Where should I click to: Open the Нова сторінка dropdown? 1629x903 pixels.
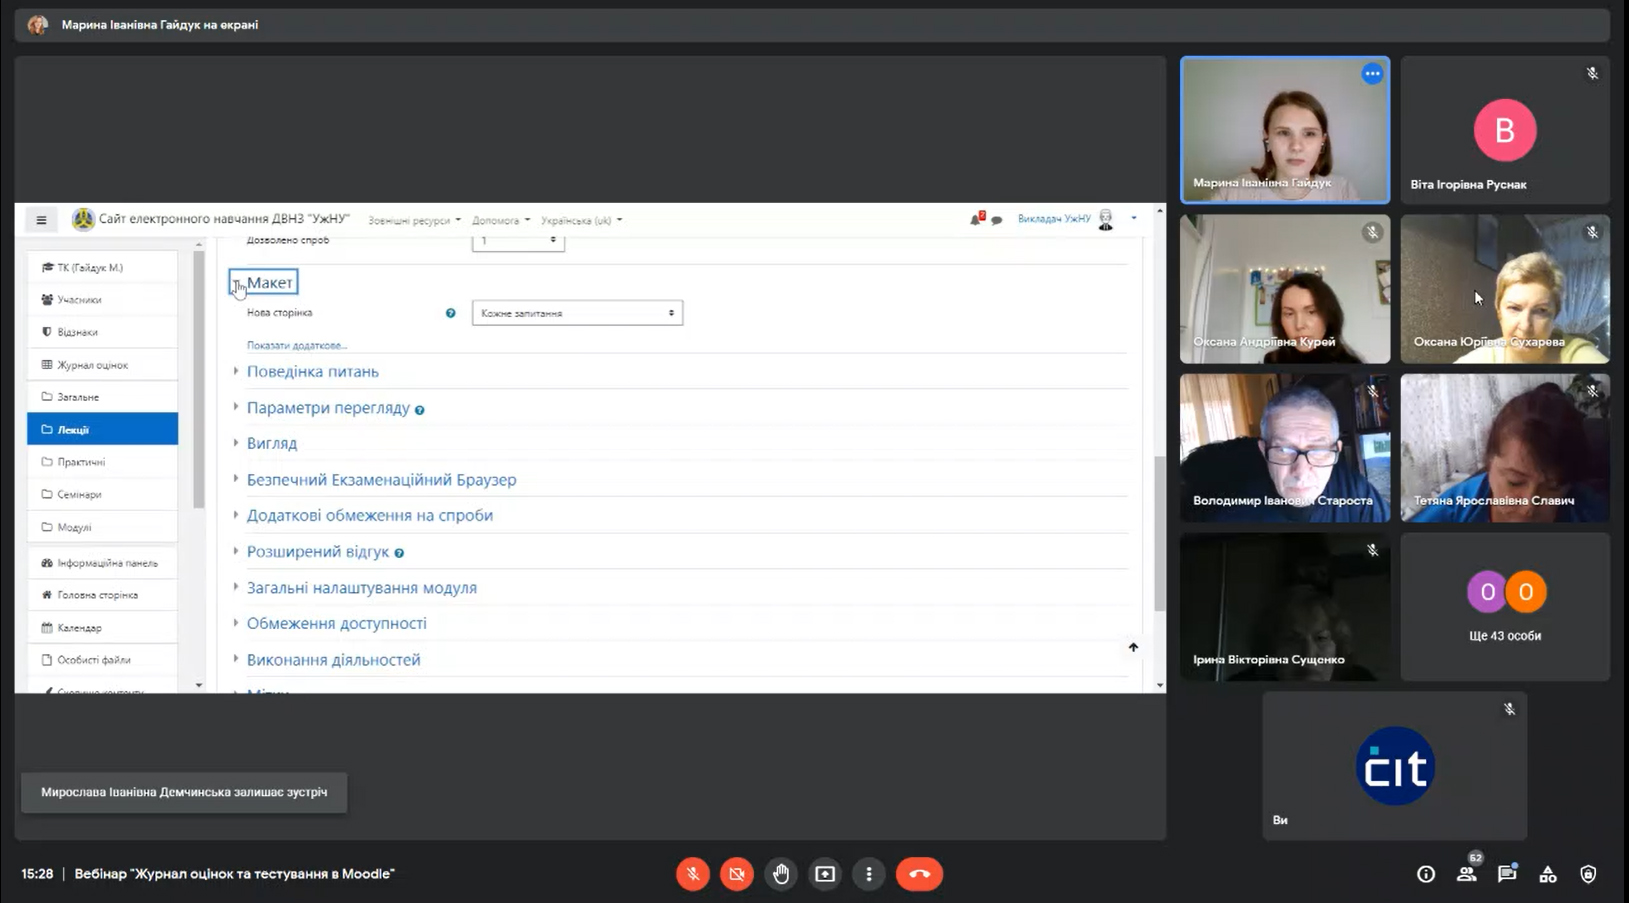(577, 313)
